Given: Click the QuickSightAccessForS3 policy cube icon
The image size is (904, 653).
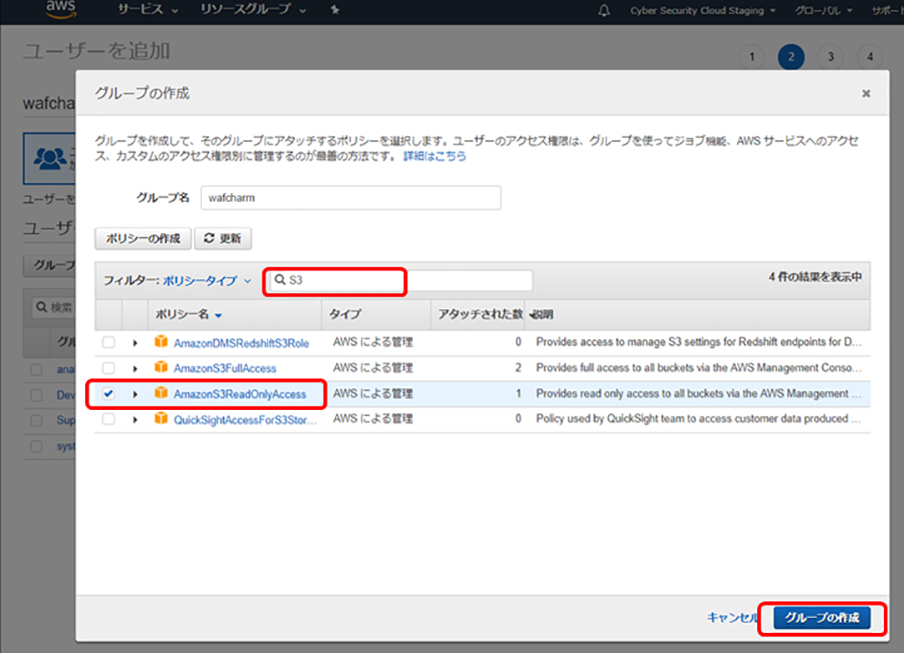Looking at the screenshot, I should click(161, 419).
